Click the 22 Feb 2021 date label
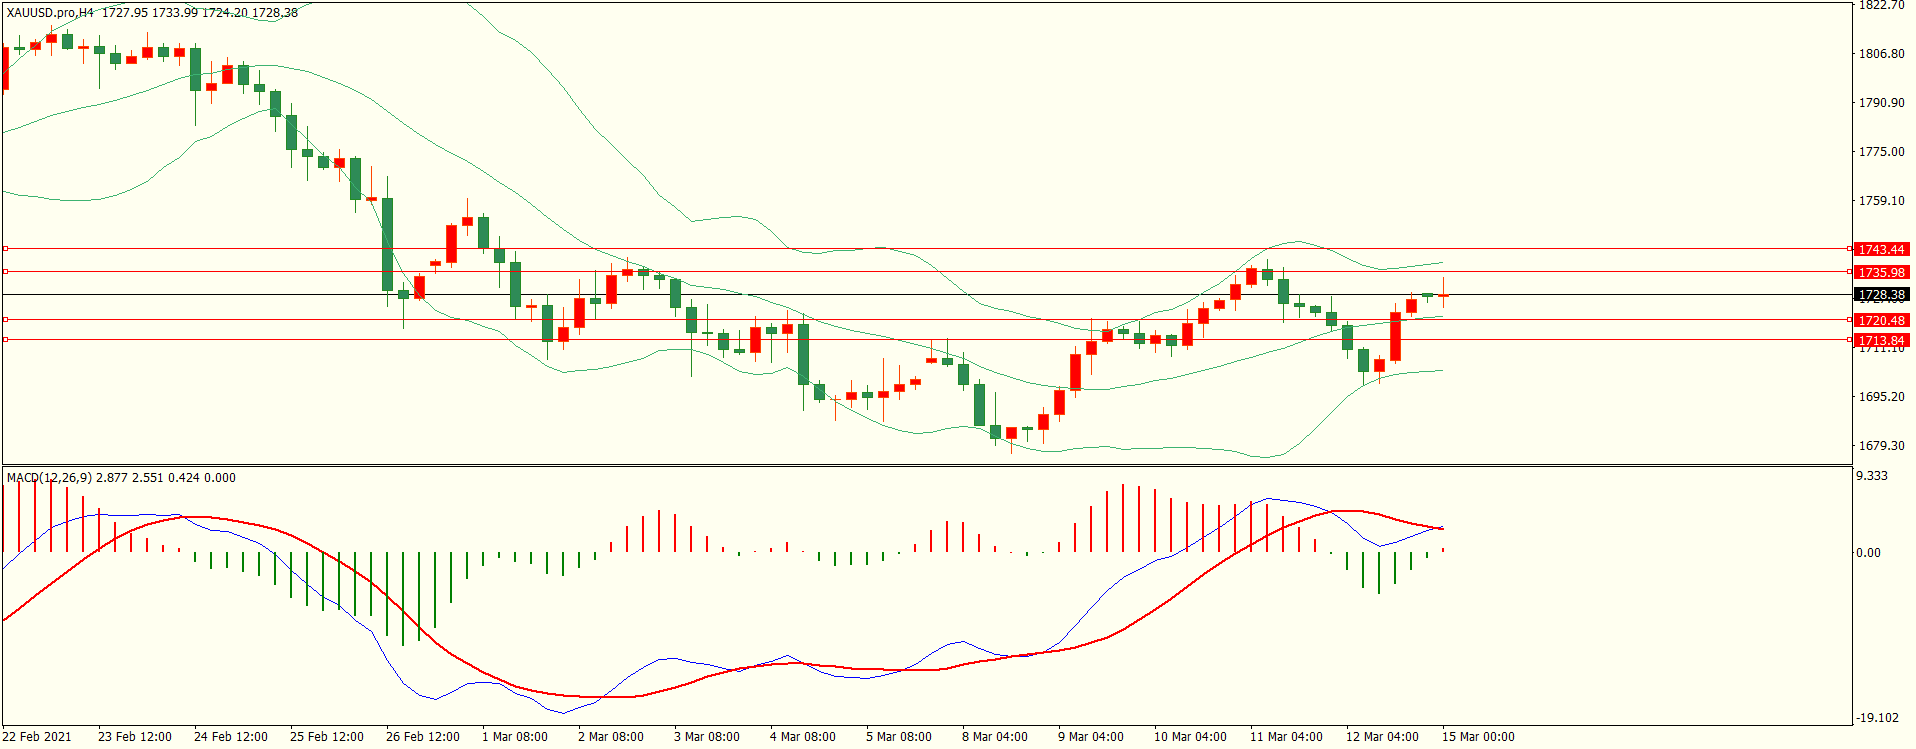This screenshot has width=1916, height=749. click(x=37, y=737)
